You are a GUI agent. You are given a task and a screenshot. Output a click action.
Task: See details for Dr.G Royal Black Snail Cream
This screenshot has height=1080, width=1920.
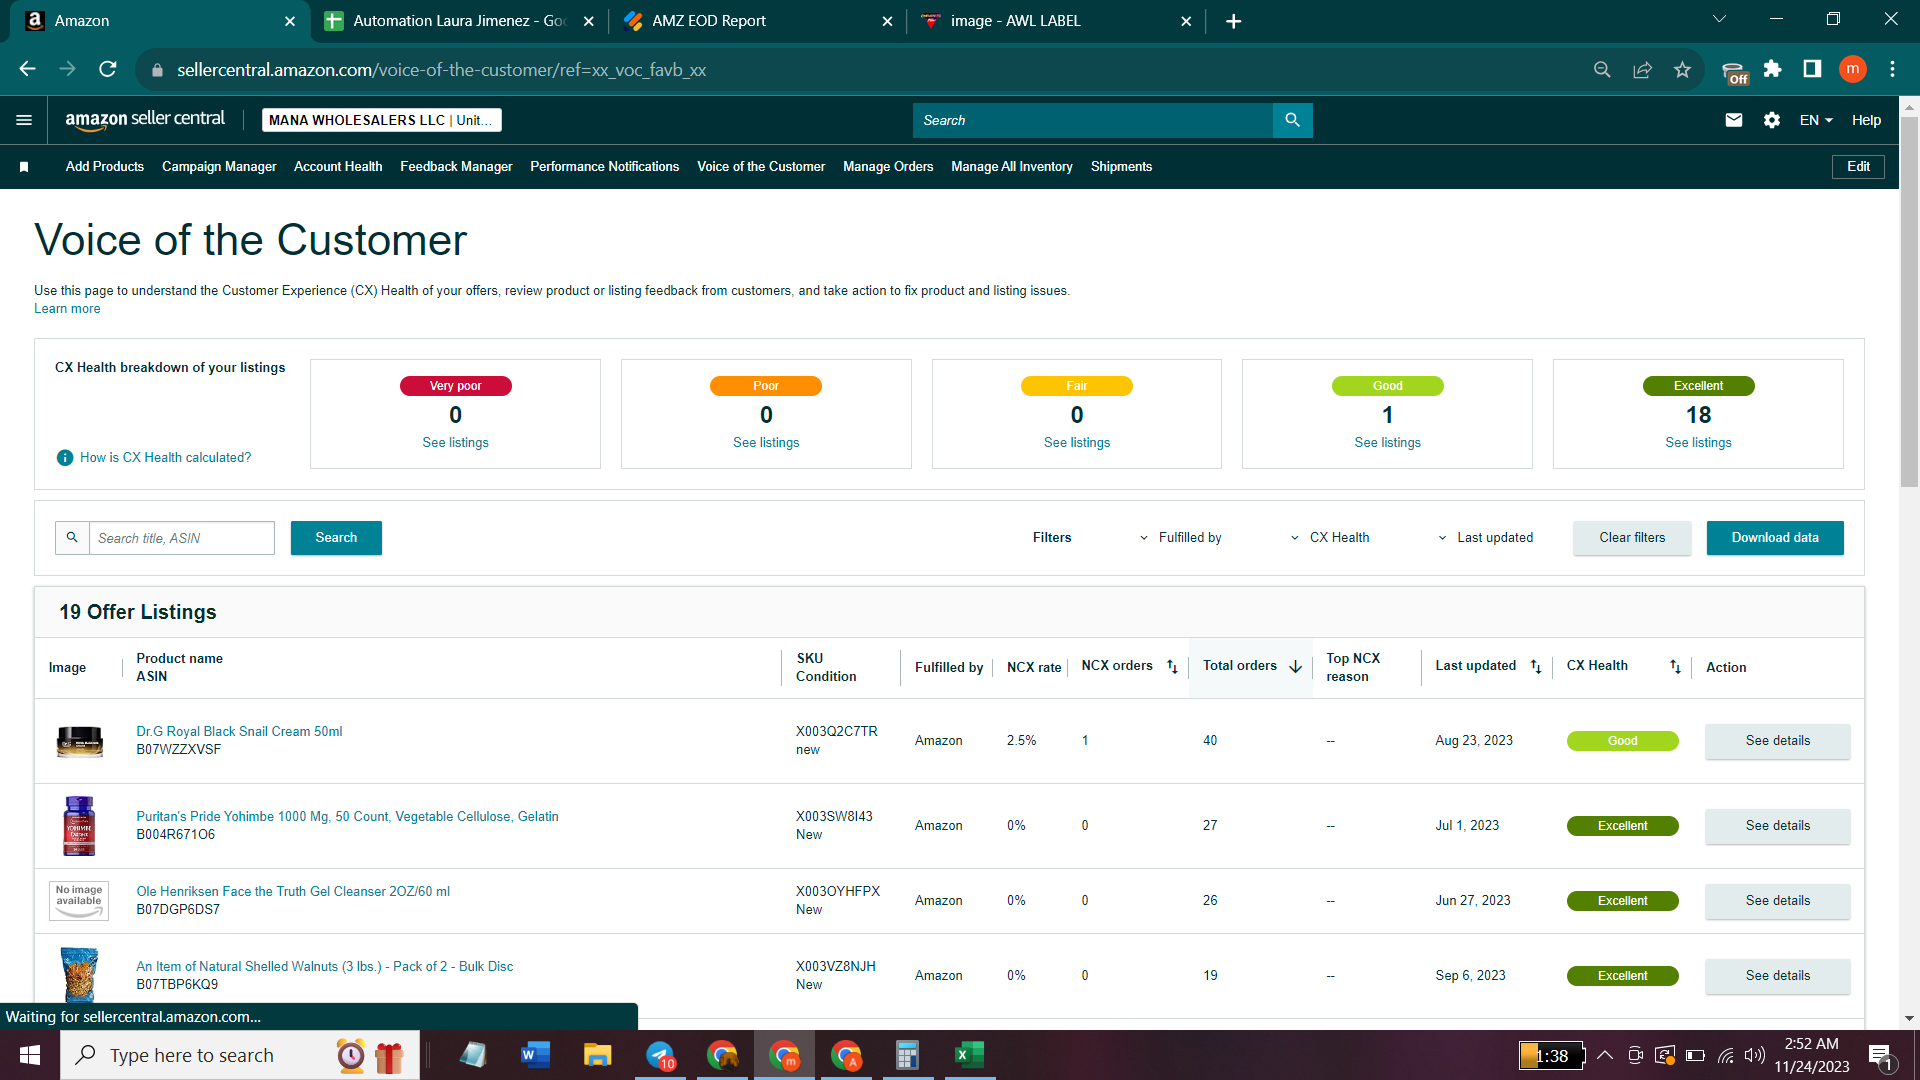click(1778, 741)
